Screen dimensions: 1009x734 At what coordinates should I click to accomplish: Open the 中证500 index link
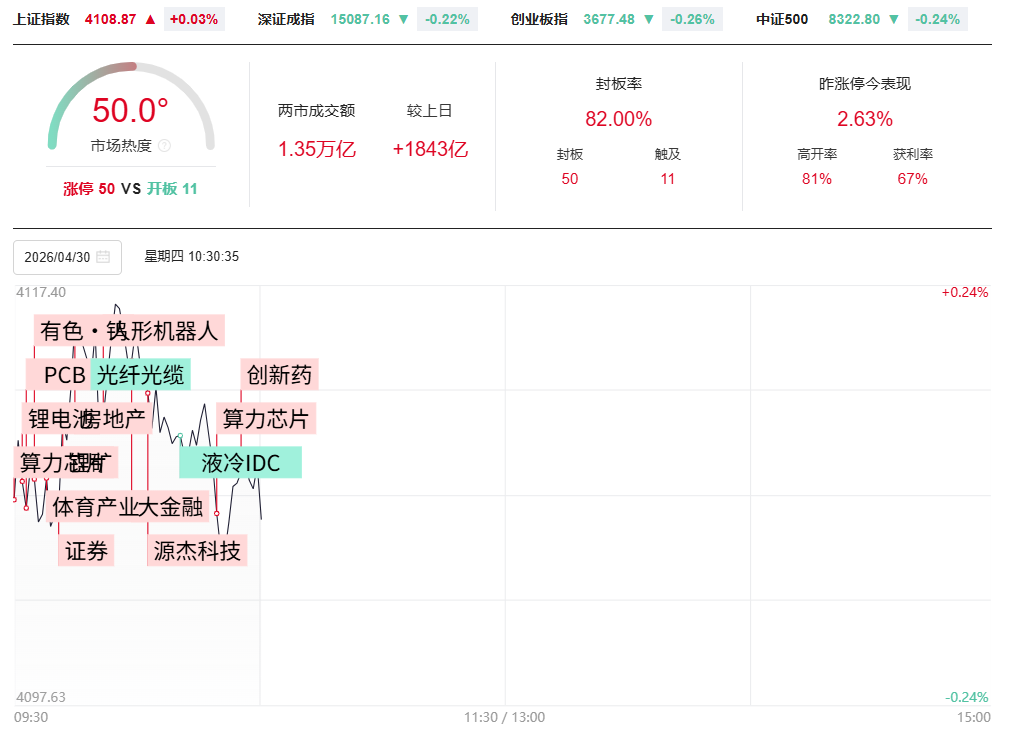(783, 19)
